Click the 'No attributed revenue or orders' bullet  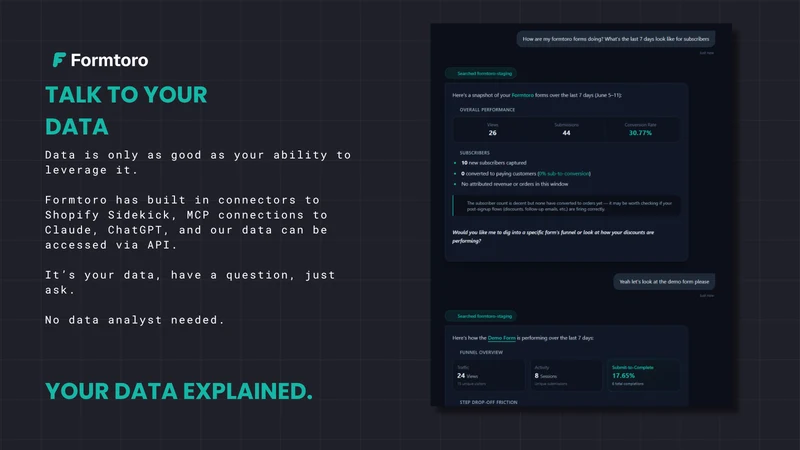[514, 184]
